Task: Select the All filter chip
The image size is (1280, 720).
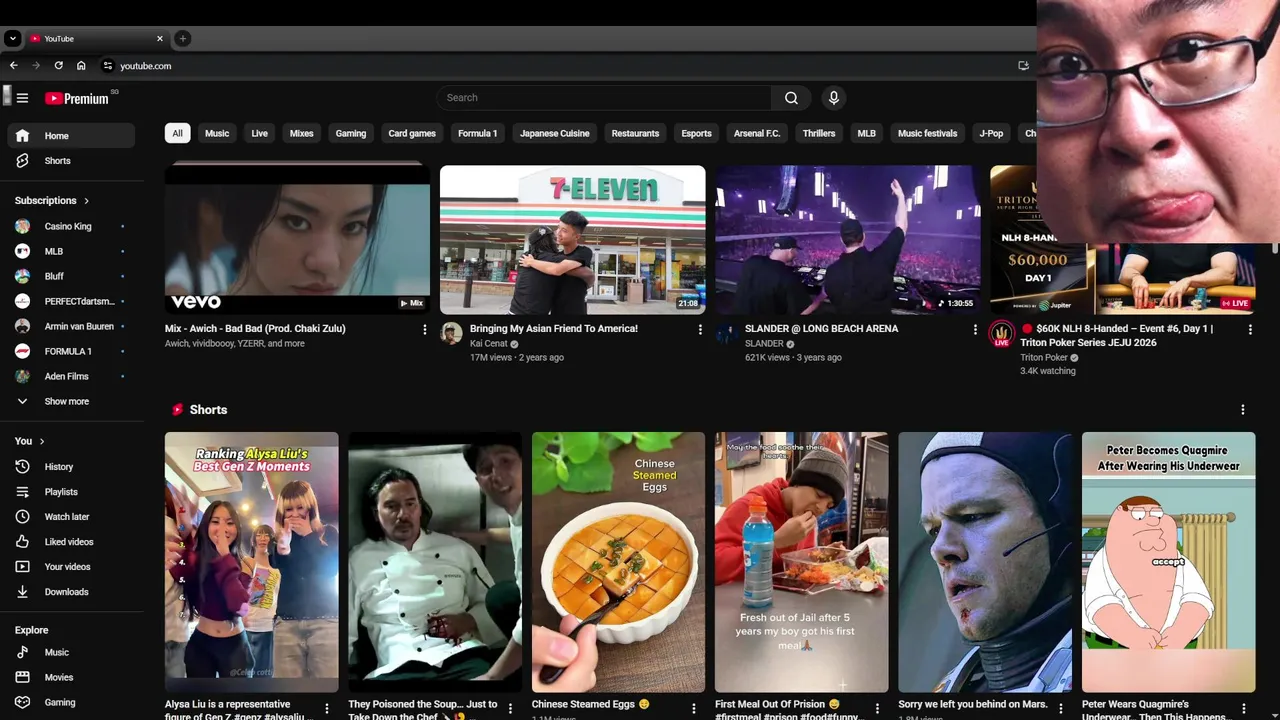Action: [x=177, y=133]
